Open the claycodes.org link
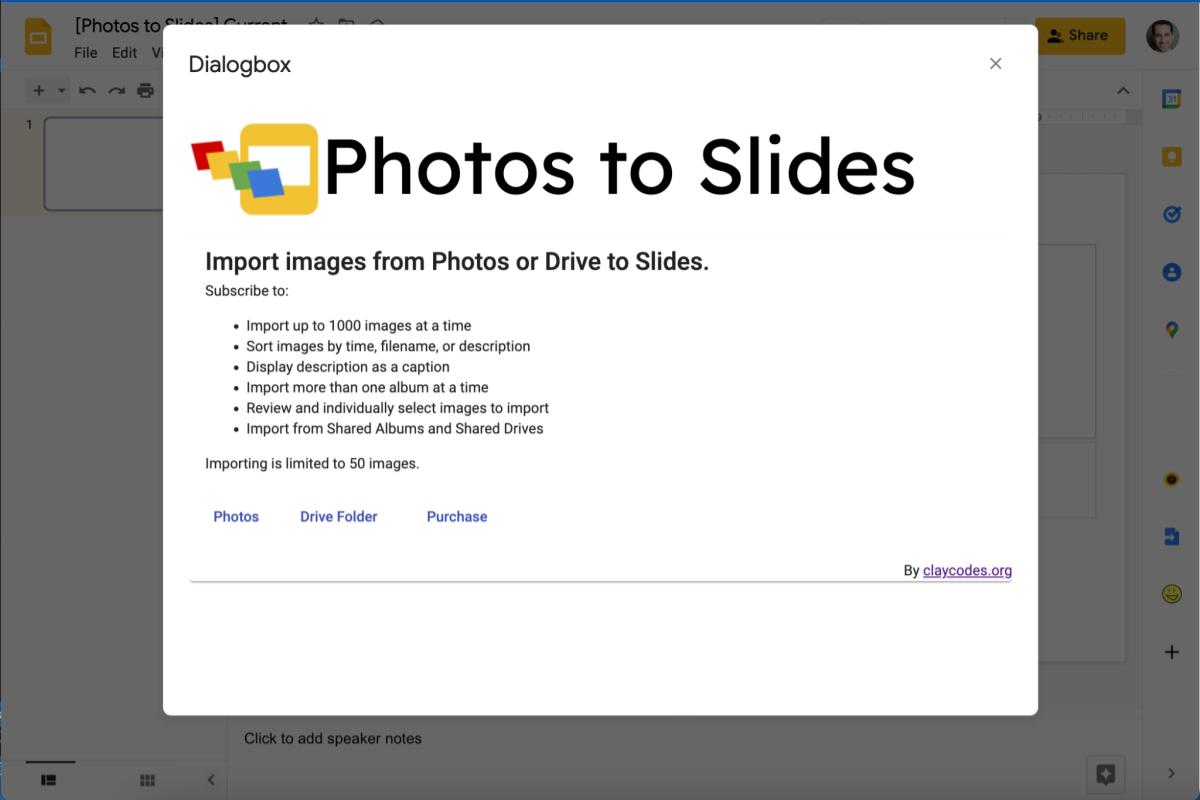This screenshot has height=800, width=1200. click(x=967, y=571)
